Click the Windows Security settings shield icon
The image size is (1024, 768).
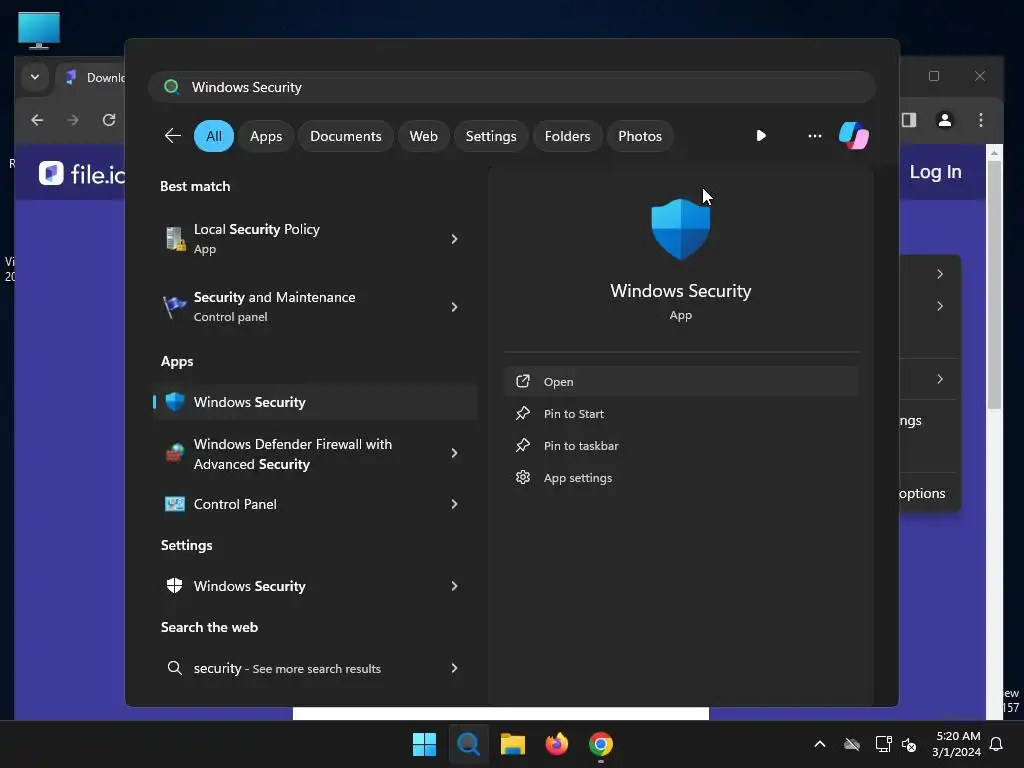click(x=174, y=586)
